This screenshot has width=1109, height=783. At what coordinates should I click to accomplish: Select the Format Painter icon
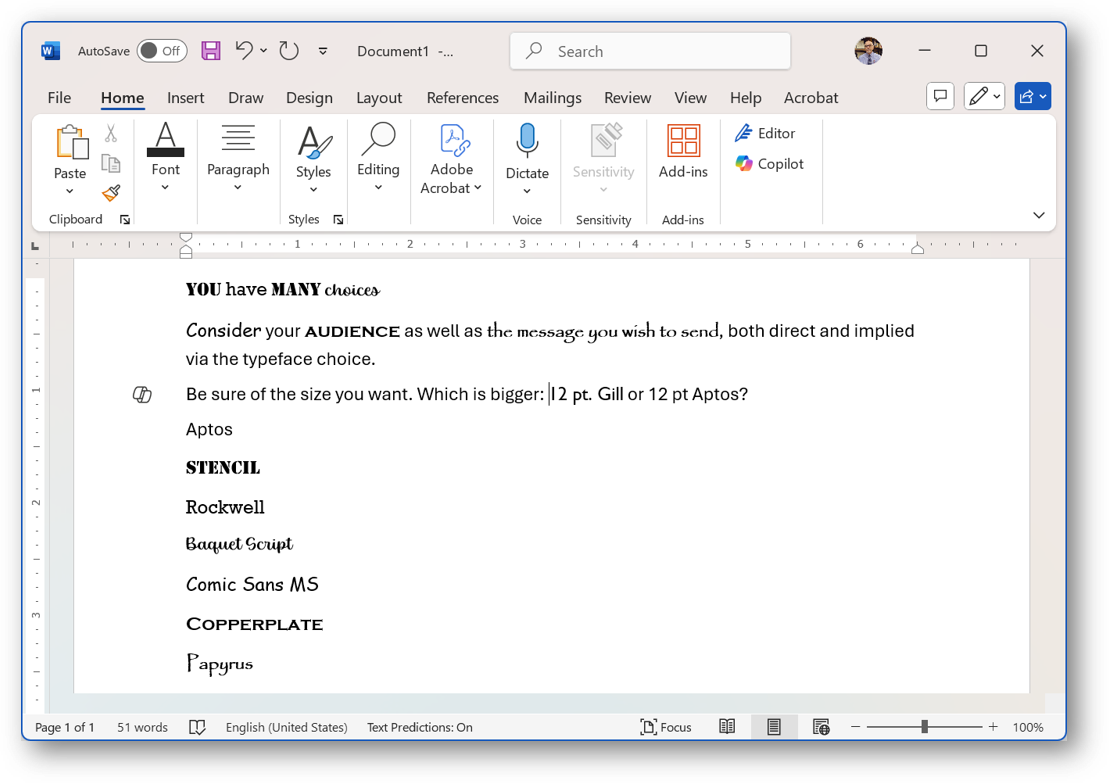(x=110, y=191)
